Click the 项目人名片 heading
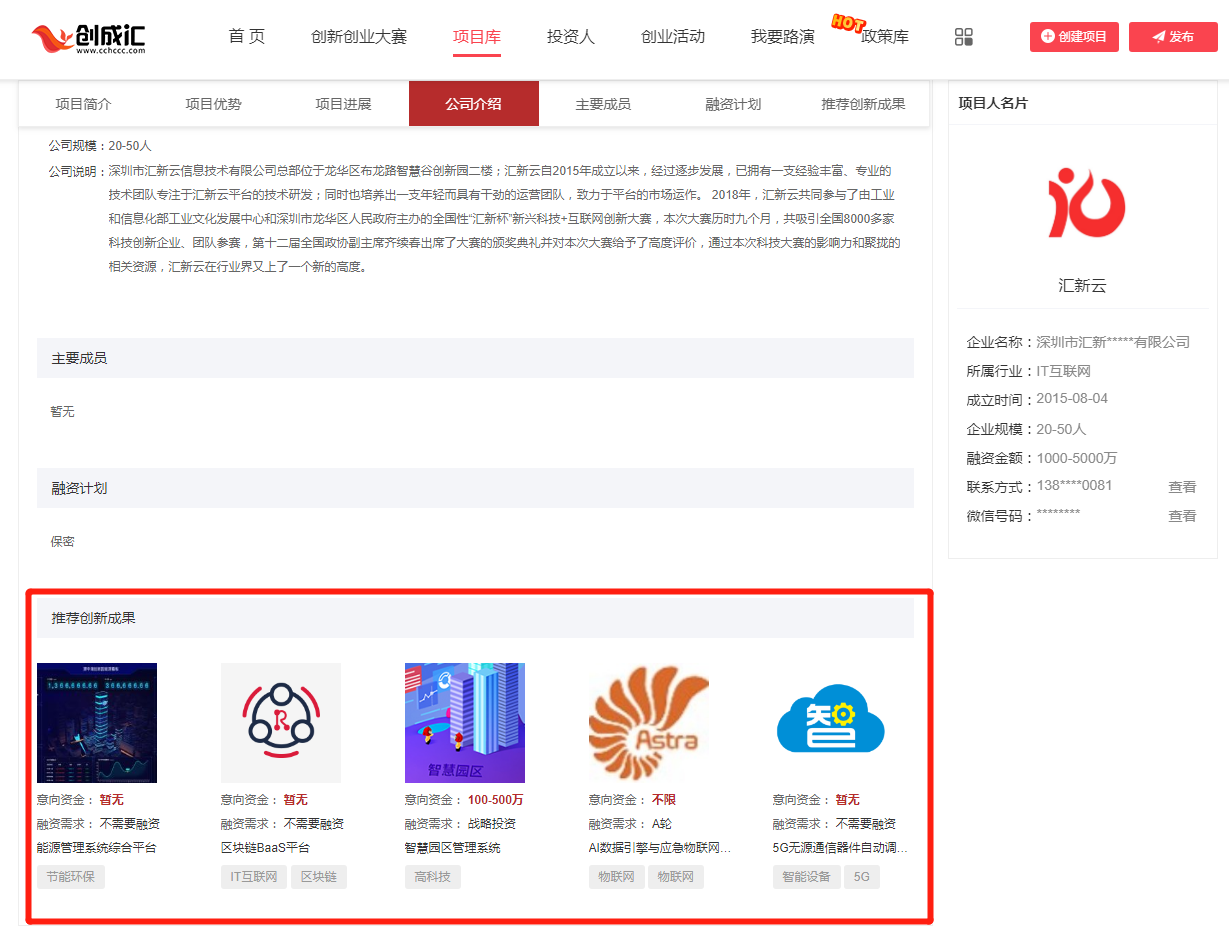This screenshot has width=1229, height=934. [993, 103]
